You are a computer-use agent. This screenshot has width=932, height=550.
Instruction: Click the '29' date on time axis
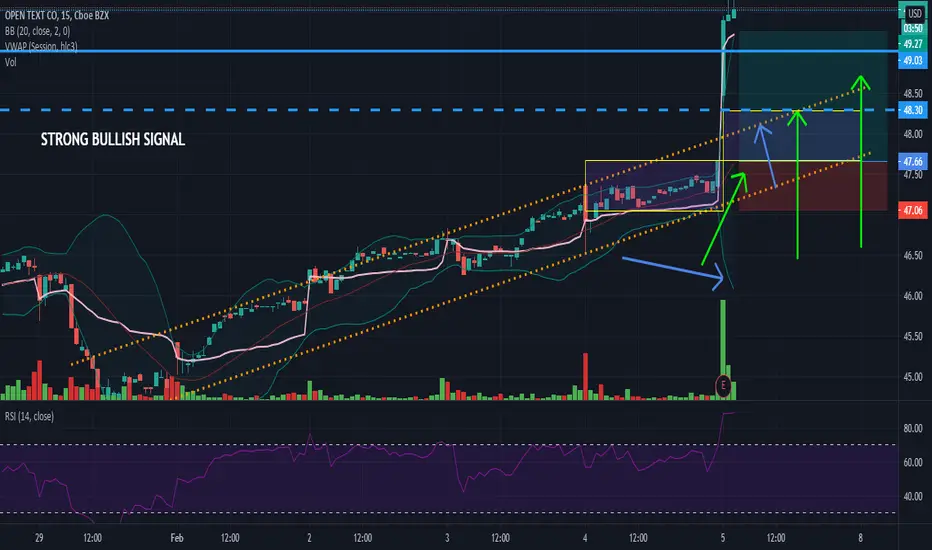39,538
